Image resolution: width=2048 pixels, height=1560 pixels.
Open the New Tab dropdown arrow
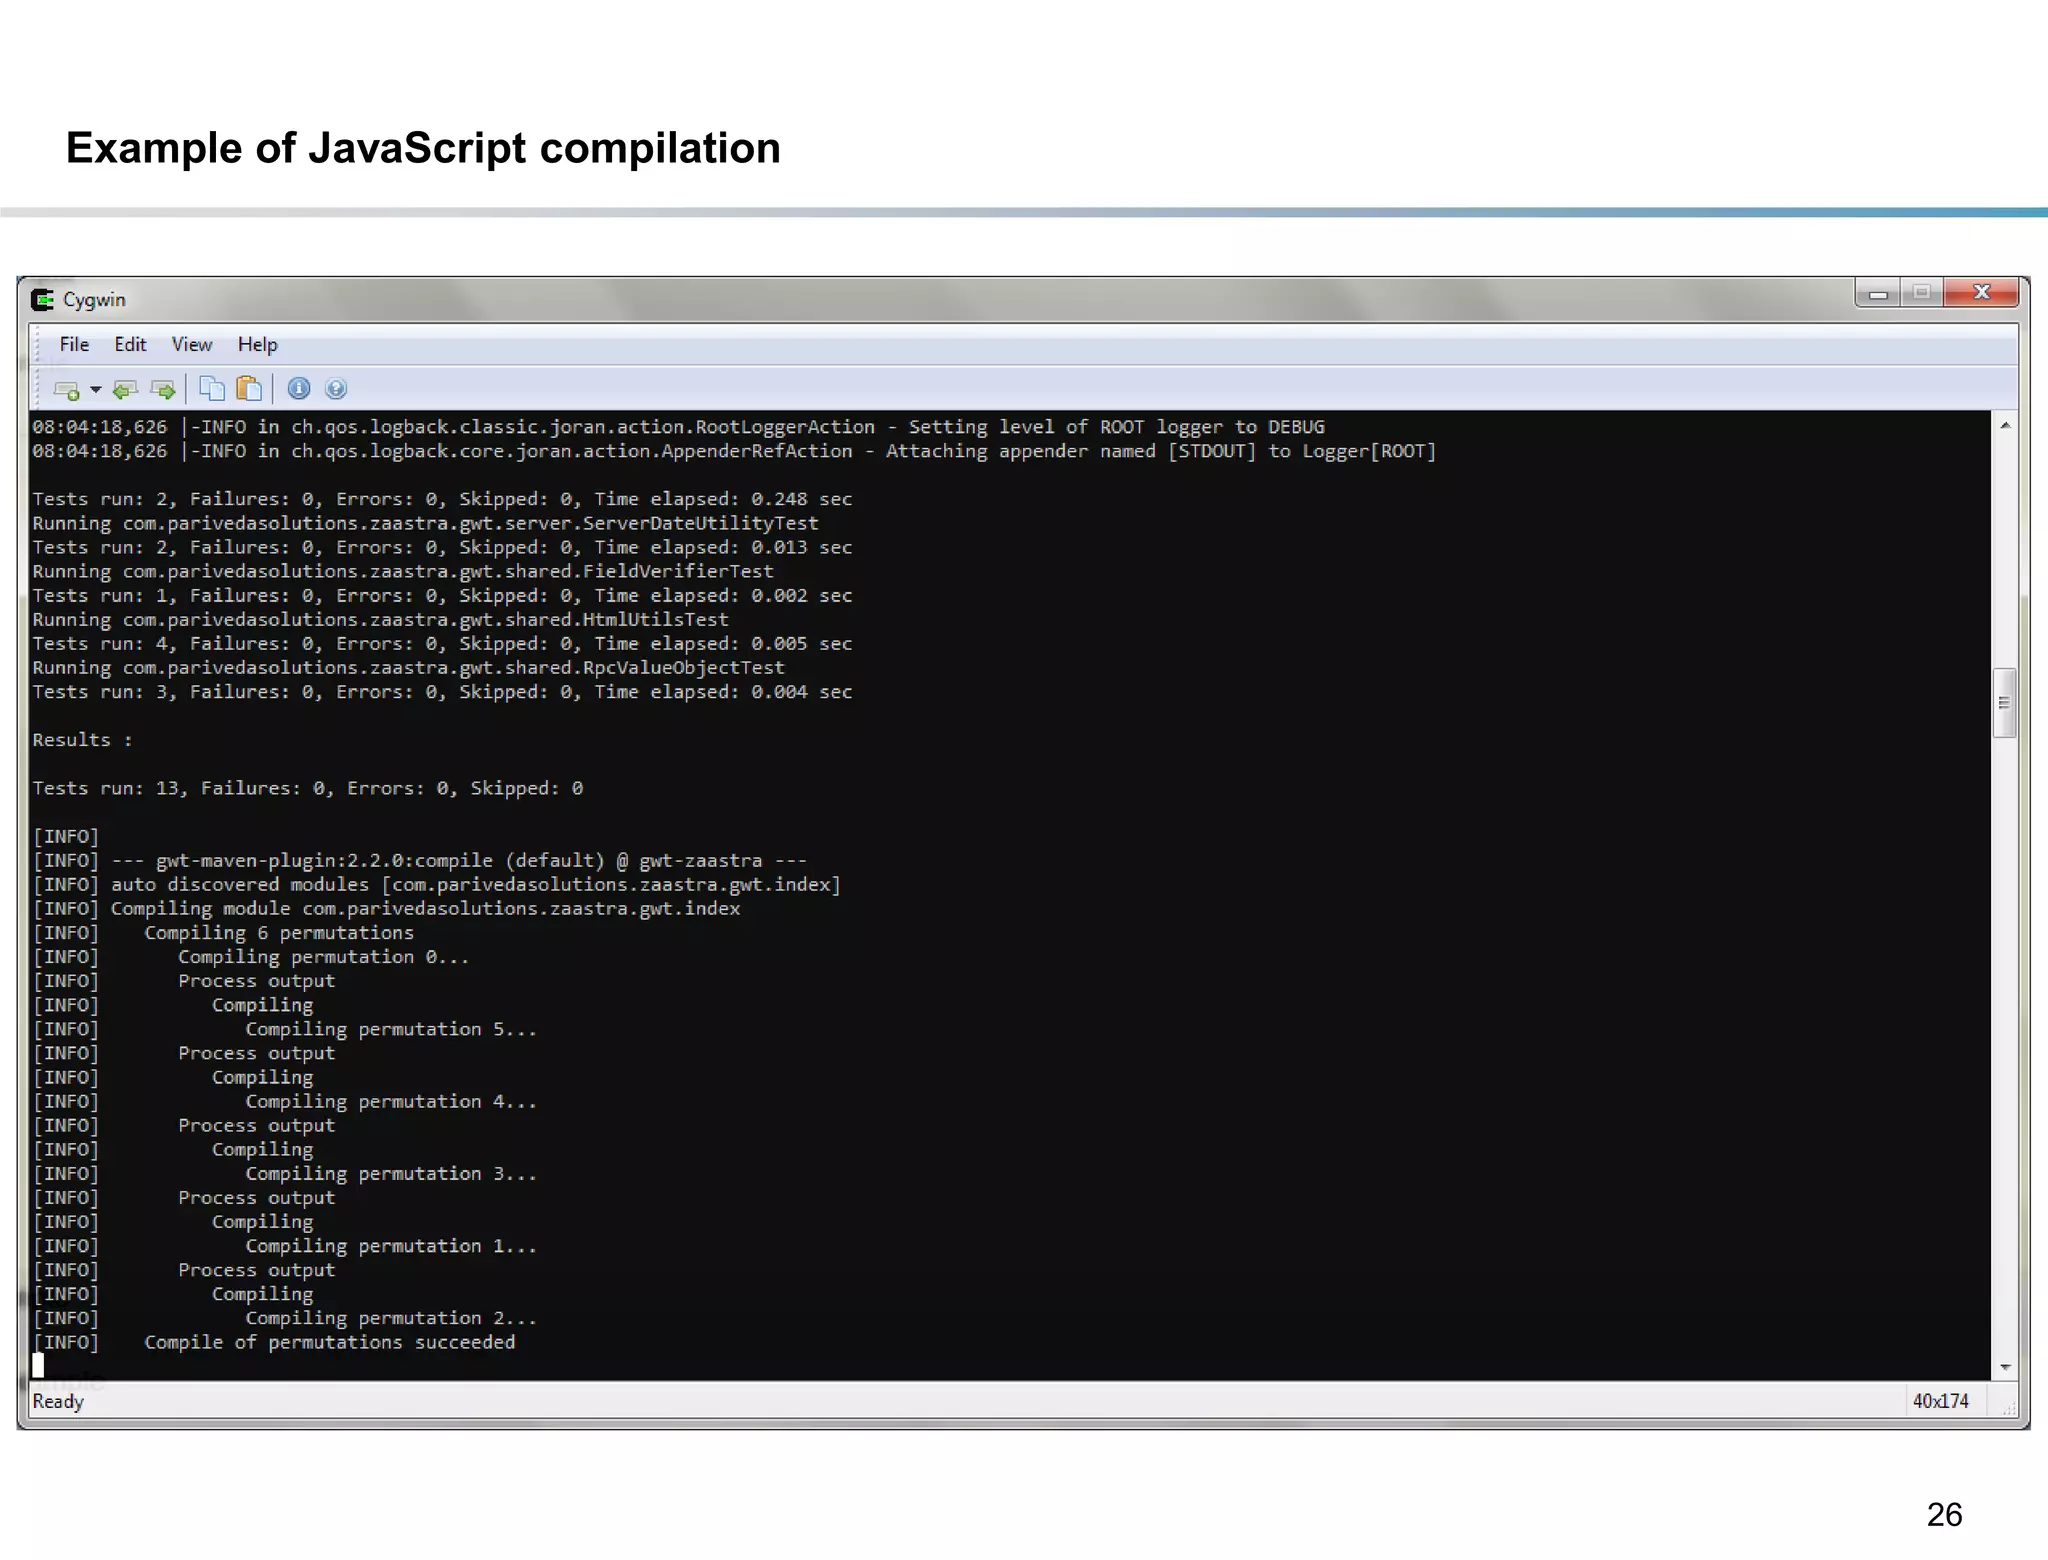point(96,389)
